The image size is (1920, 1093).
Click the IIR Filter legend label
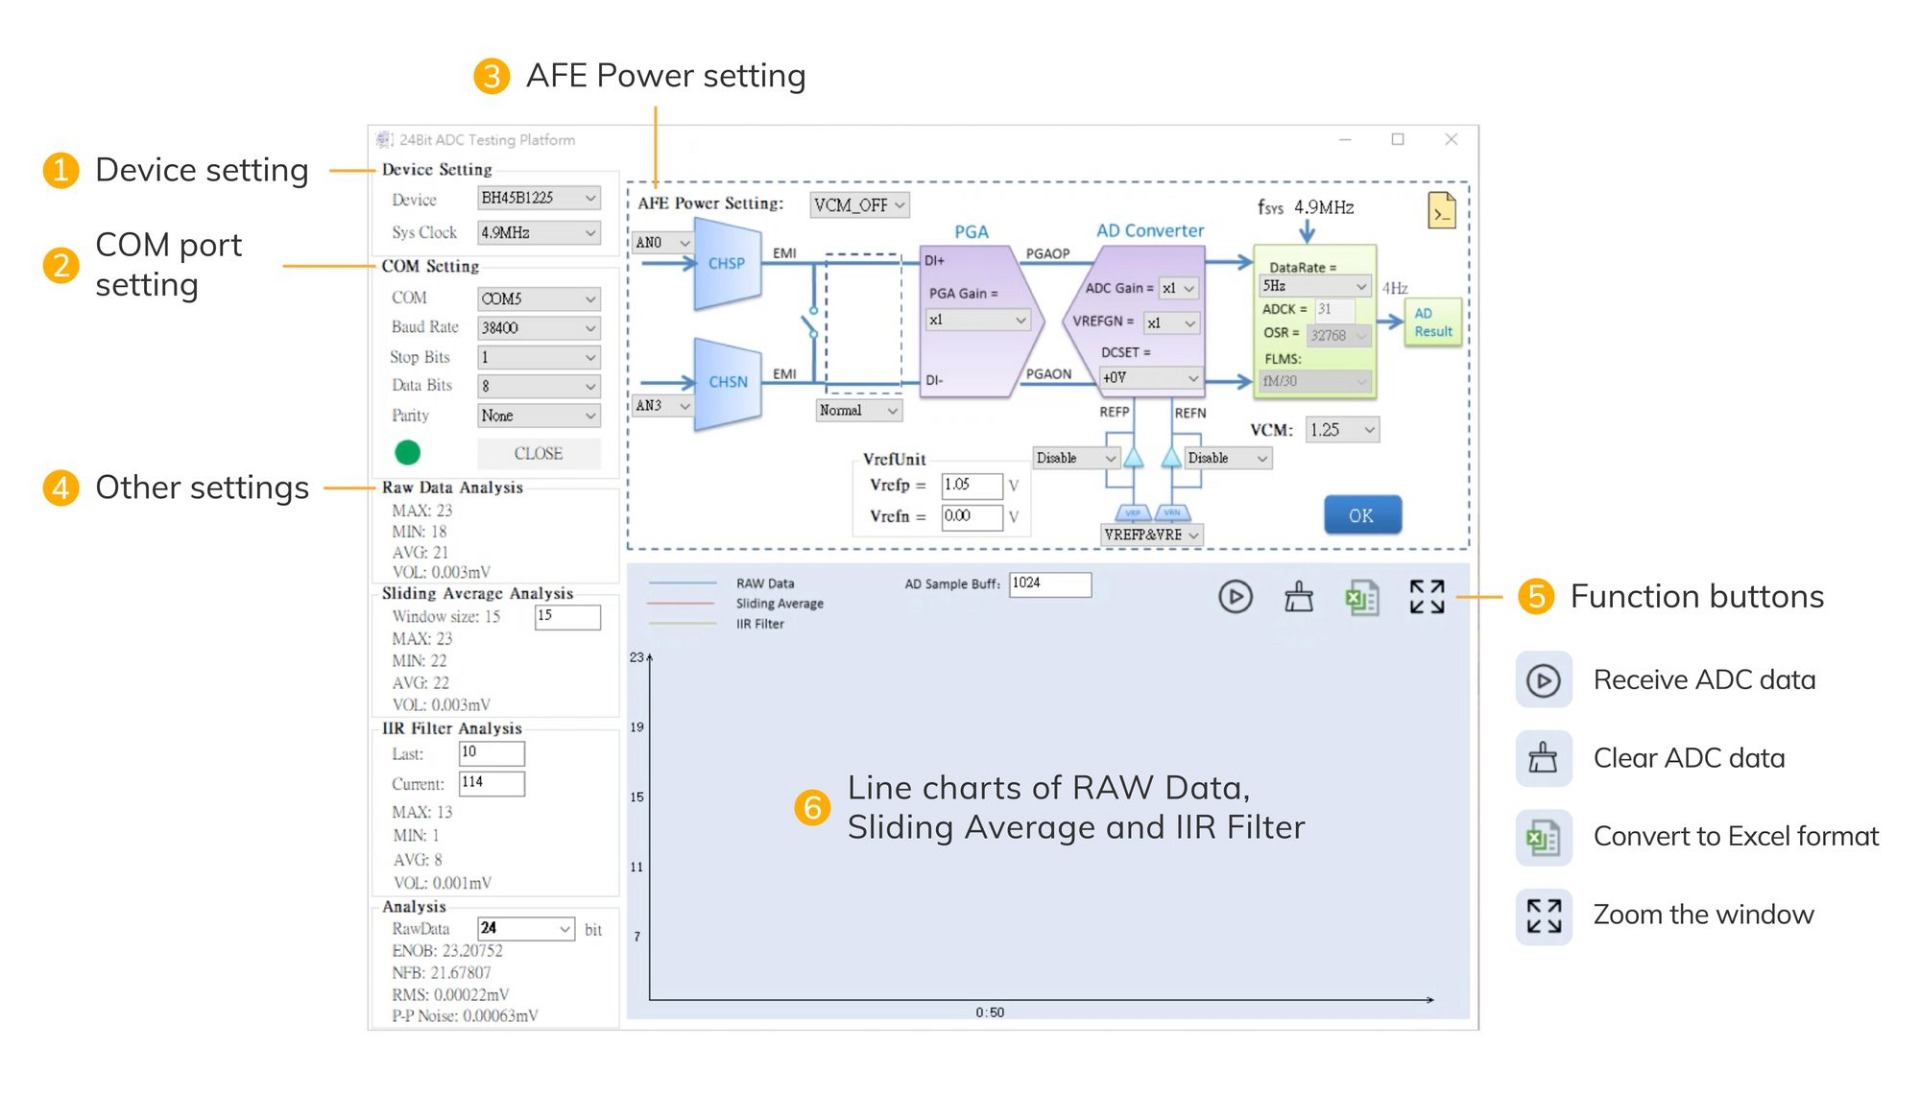tap(760, 624)
